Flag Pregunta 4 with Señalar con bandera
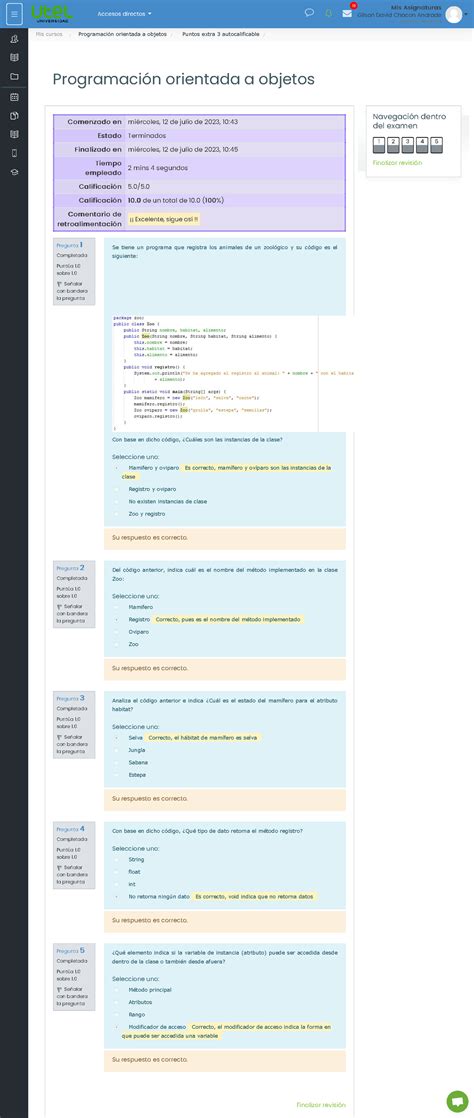 72,875
